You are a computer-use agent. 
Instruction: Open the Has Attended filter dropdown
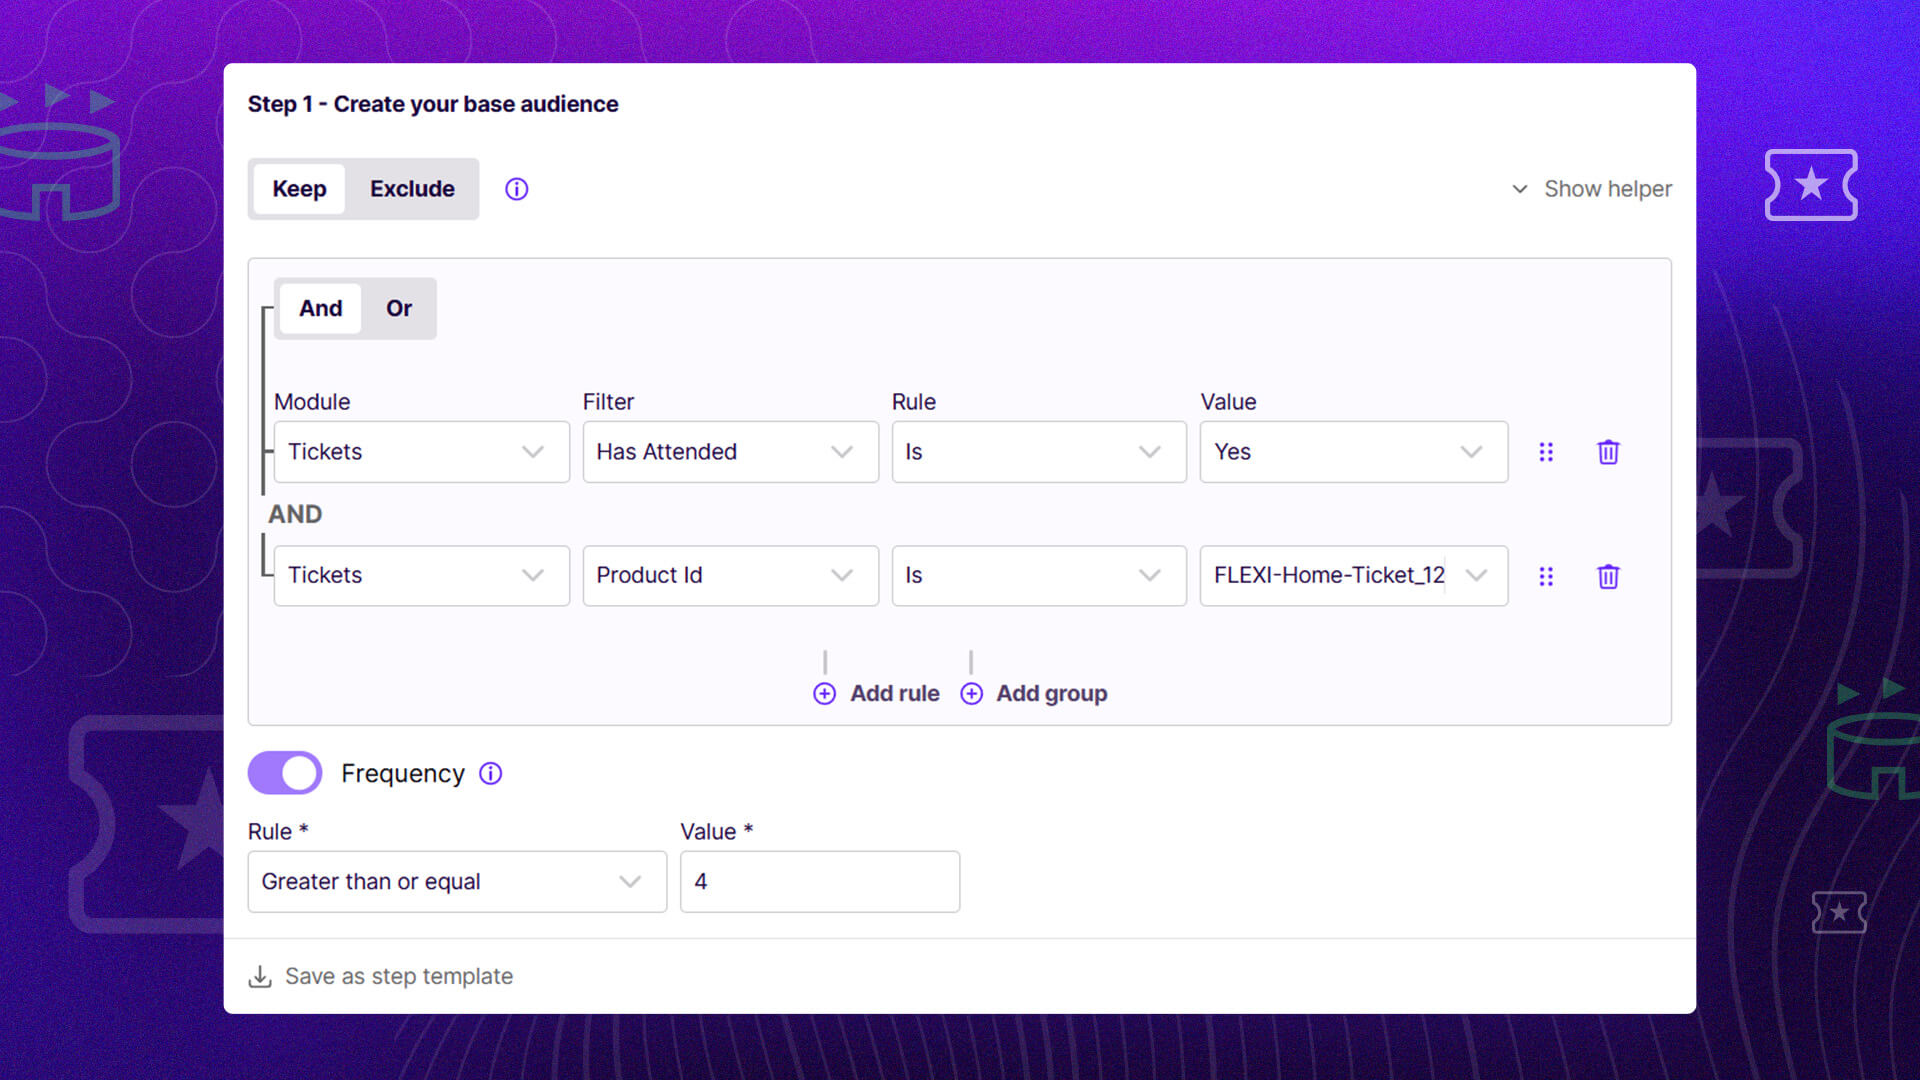pos(730,452)
